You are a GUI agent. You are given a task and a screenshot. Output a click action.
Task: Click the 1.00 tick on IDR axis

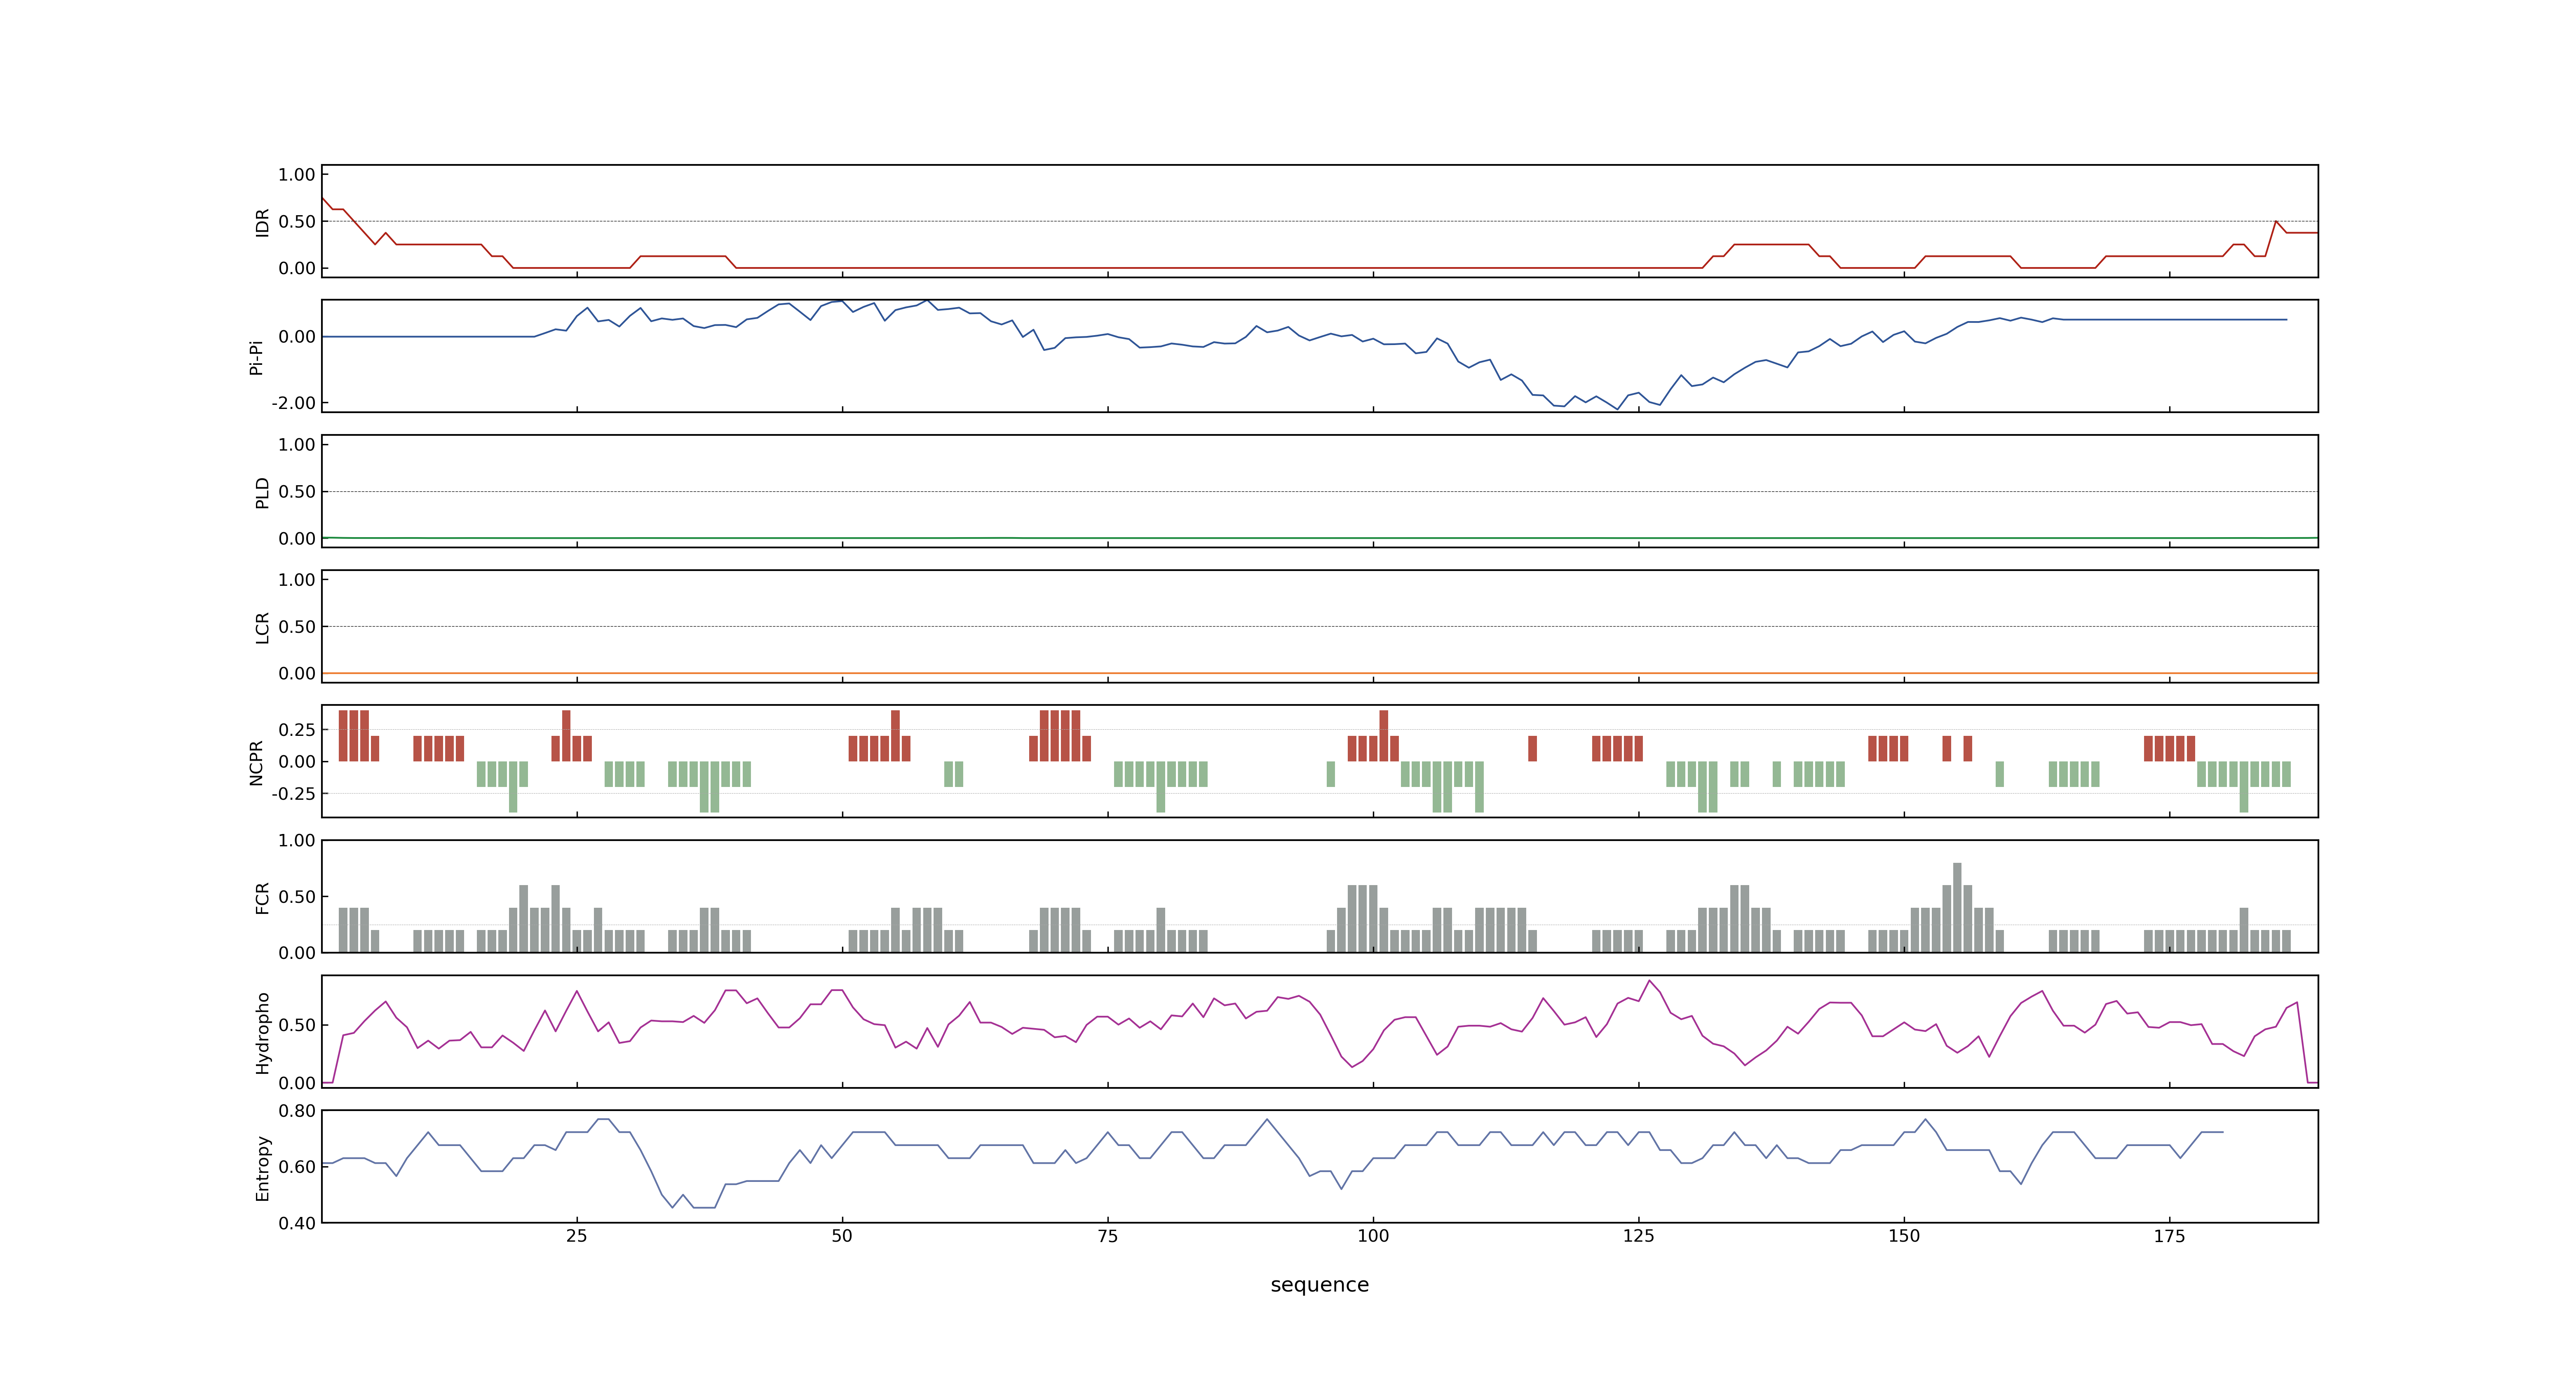(297, 175)
